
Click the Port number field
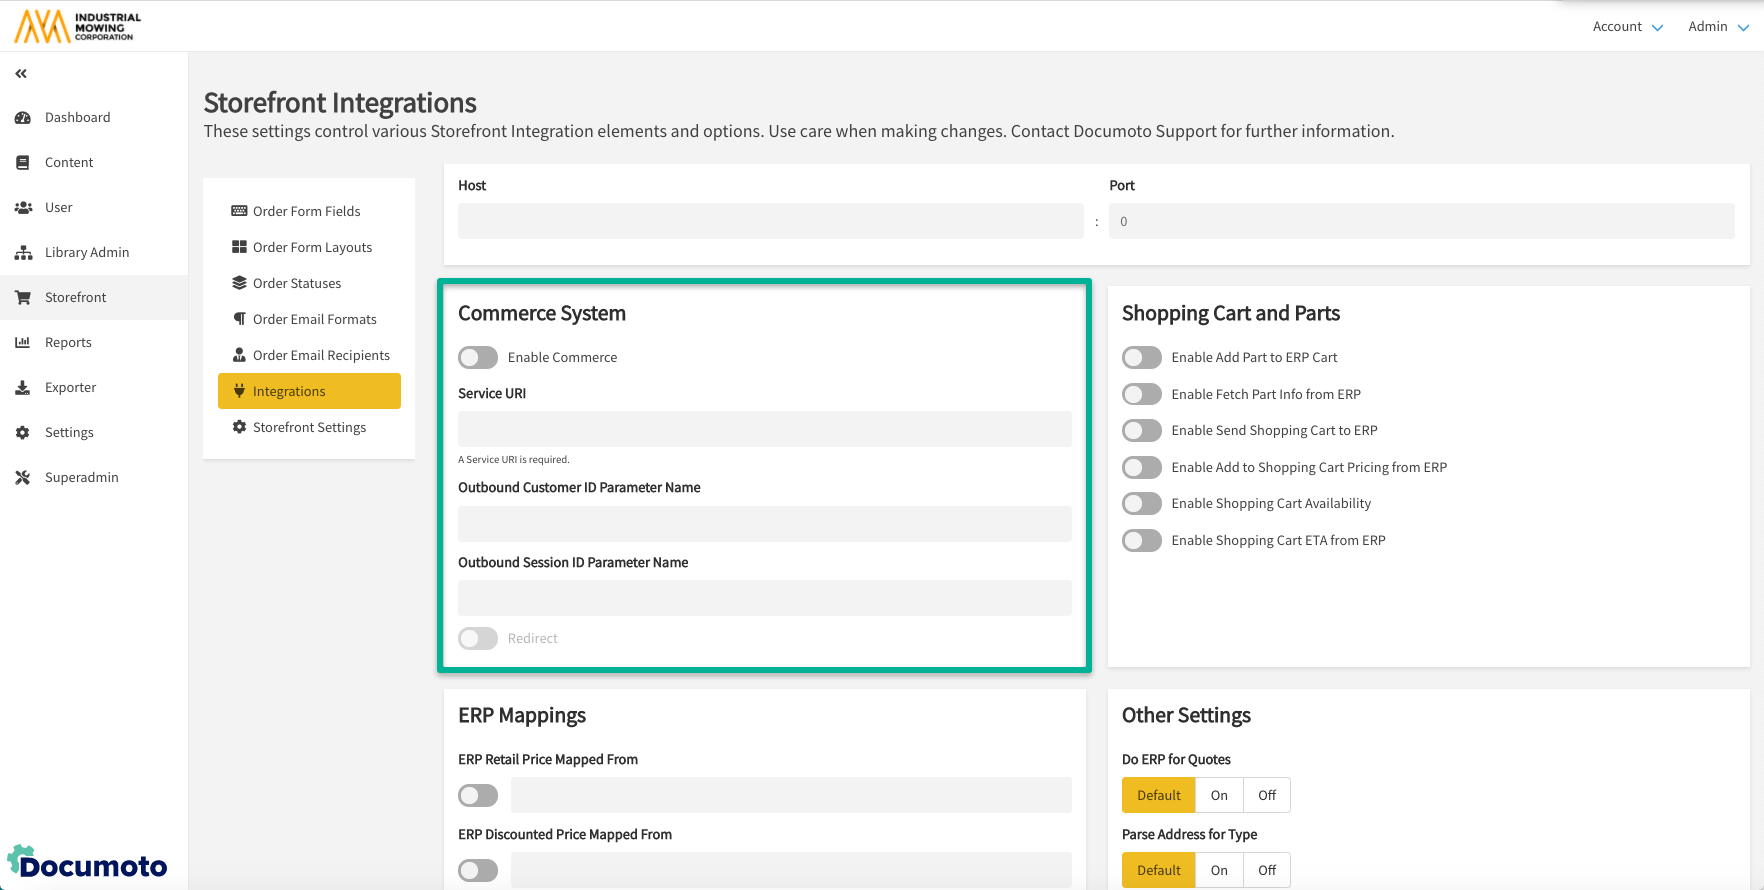(x=1421, y=222)
